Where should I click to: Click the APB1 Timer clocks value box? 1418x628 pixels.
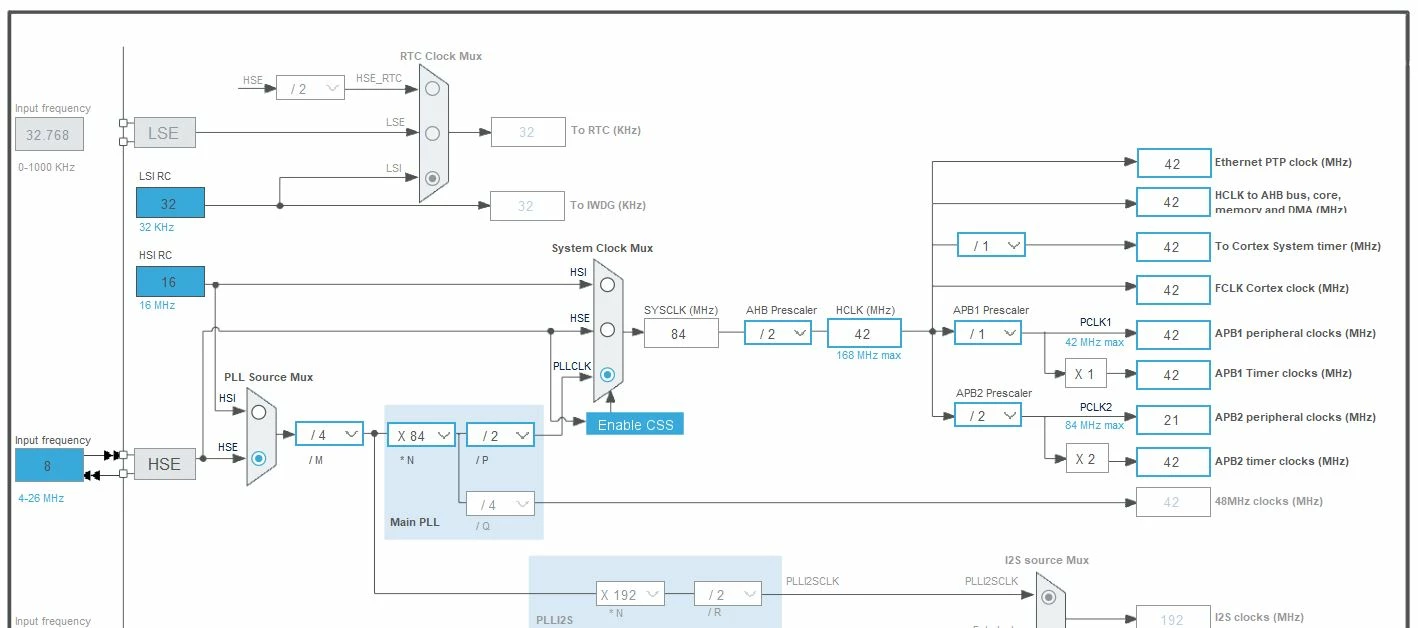click(x=1173, y=375)
